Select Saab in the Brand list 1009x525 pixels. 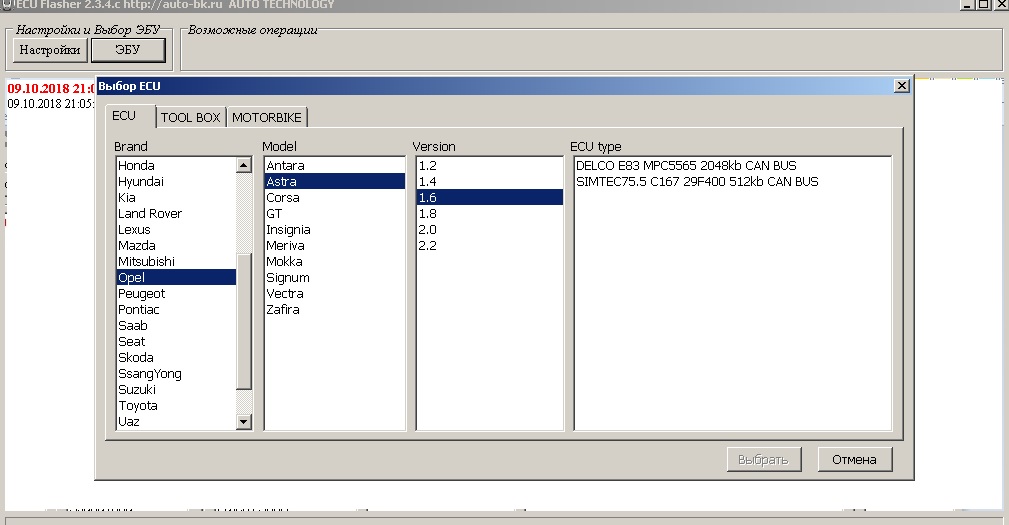tap(176, 326)
